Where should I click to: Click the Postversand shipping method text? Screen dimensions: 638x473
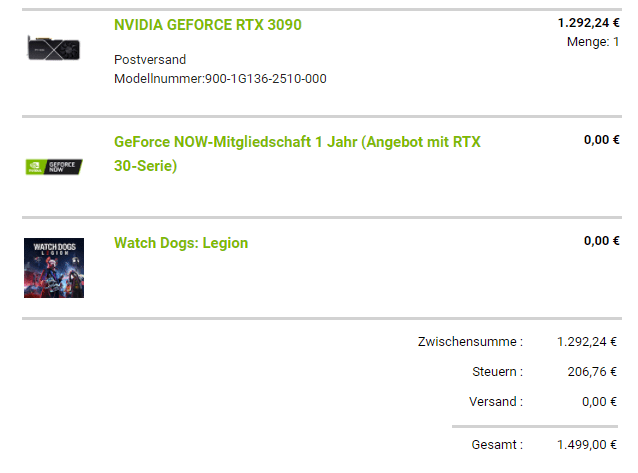(x=150, y=60)
